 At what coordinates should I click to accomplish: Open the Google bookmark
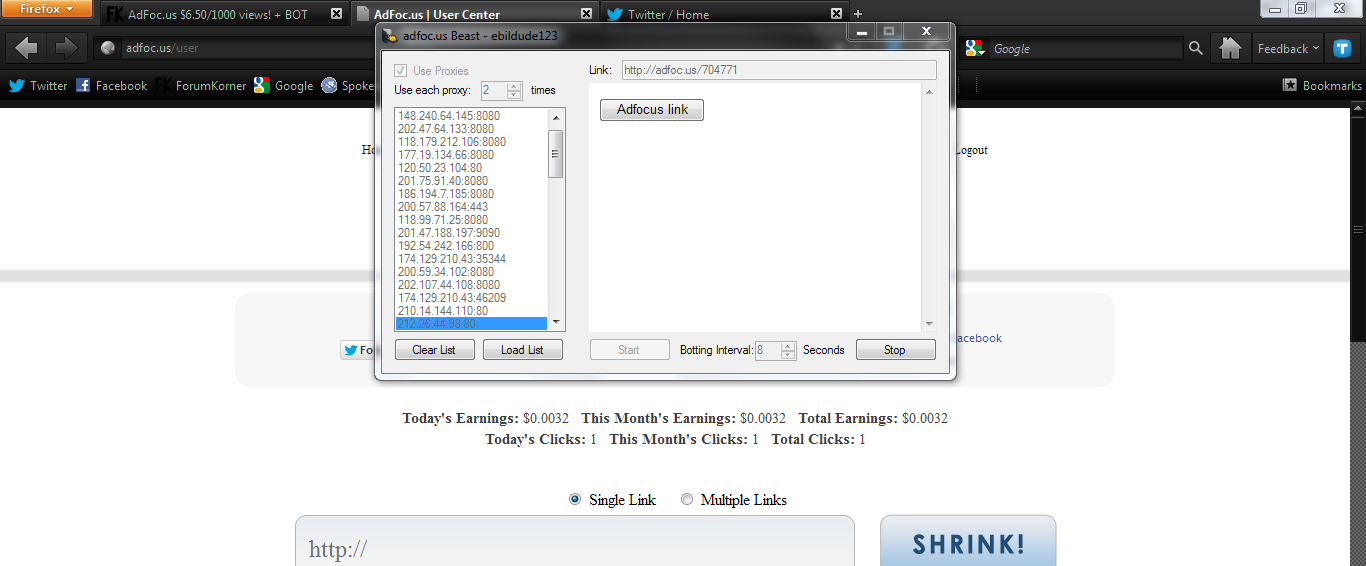tap(283, 86)
